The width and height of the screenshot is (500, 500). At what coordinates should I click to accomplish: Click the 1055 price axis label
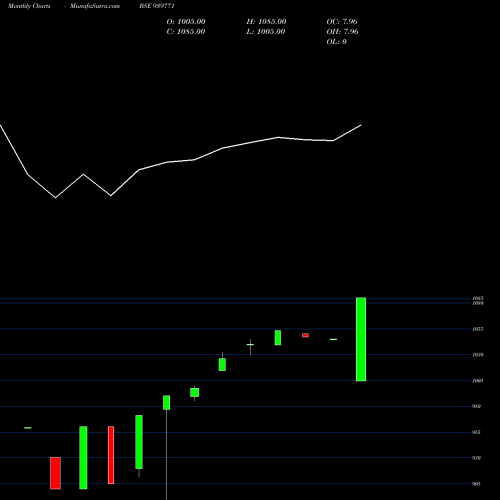(478, 329)
